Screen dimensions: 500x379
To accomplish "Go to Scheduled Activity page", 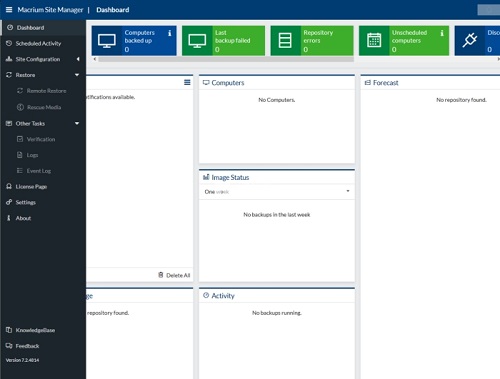I will (x=38, y=43).
